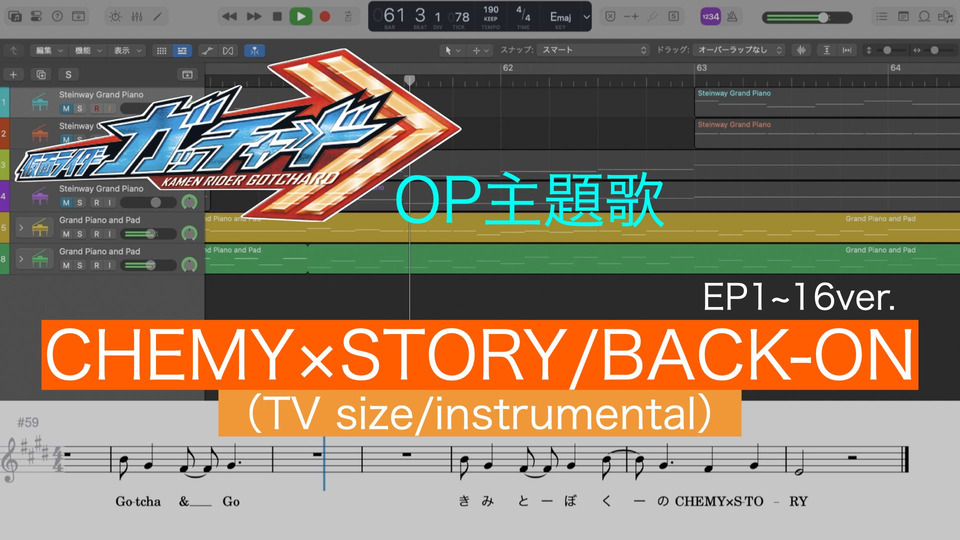The width and height of the screenshot is (960, 540).
Task: Open the pointer tool menu
Action: pyautogui.click(x=452, y=50)
